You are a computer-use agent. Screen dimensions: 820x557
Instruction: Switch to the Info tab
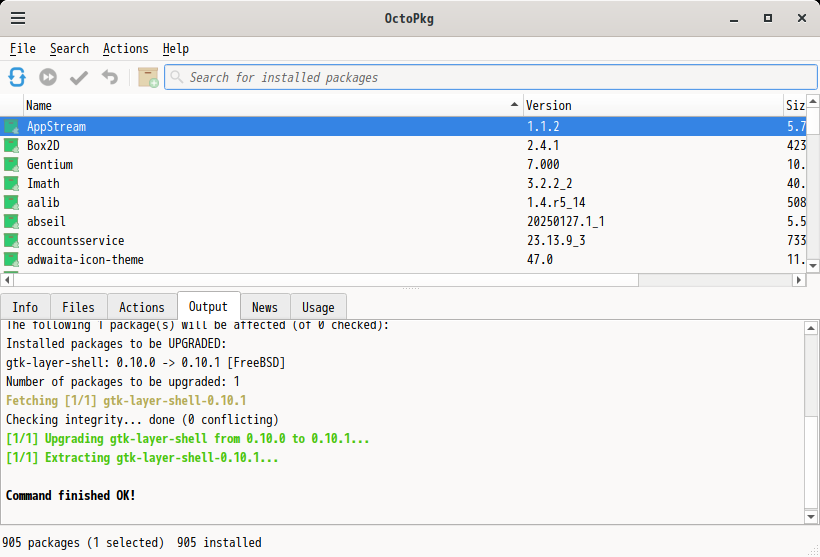tap(25, 308)
